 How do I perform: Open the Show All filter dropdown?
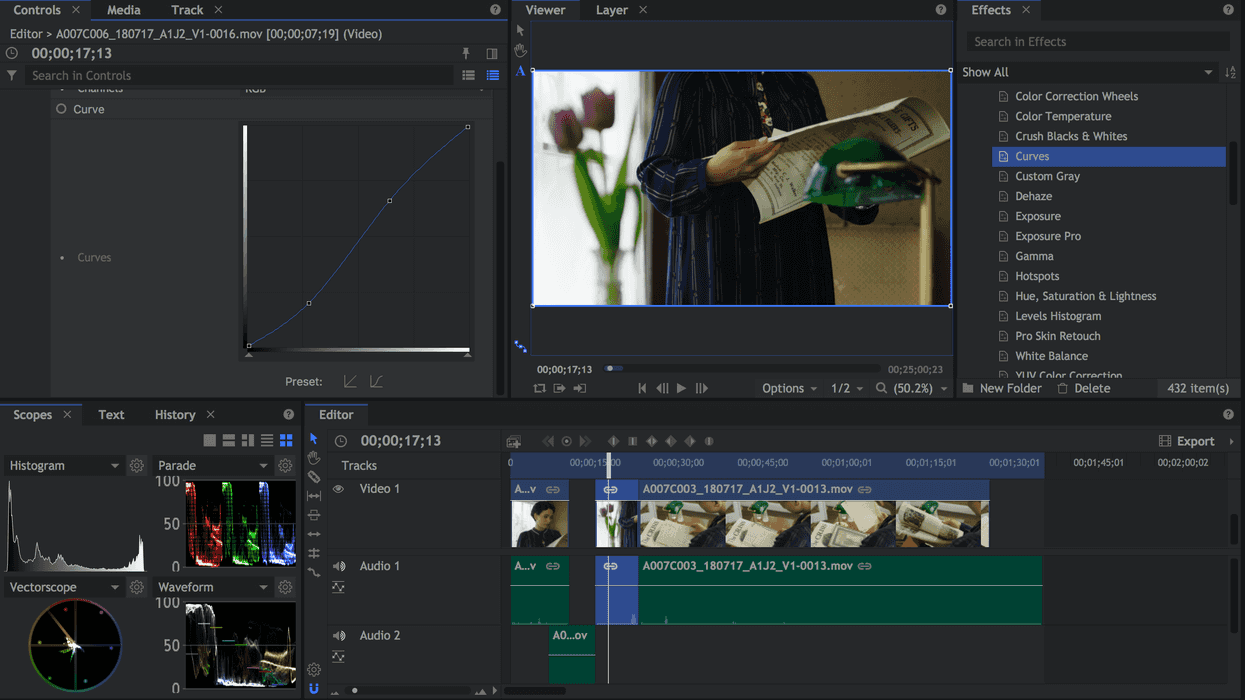point(1087,73)
